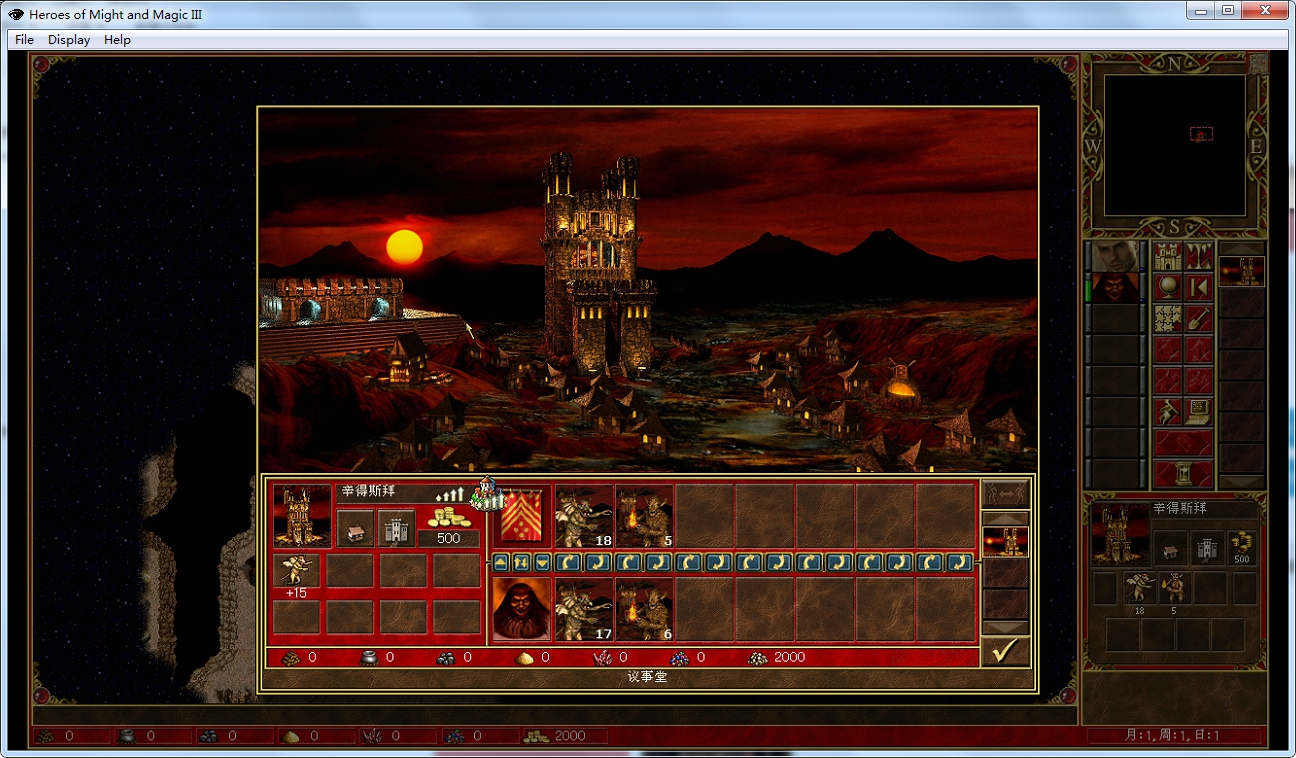Image resolution: width=1296 pixels, height=758 pixels.
Task: Click the split stack button above town list
Action: coord(1005,494)
